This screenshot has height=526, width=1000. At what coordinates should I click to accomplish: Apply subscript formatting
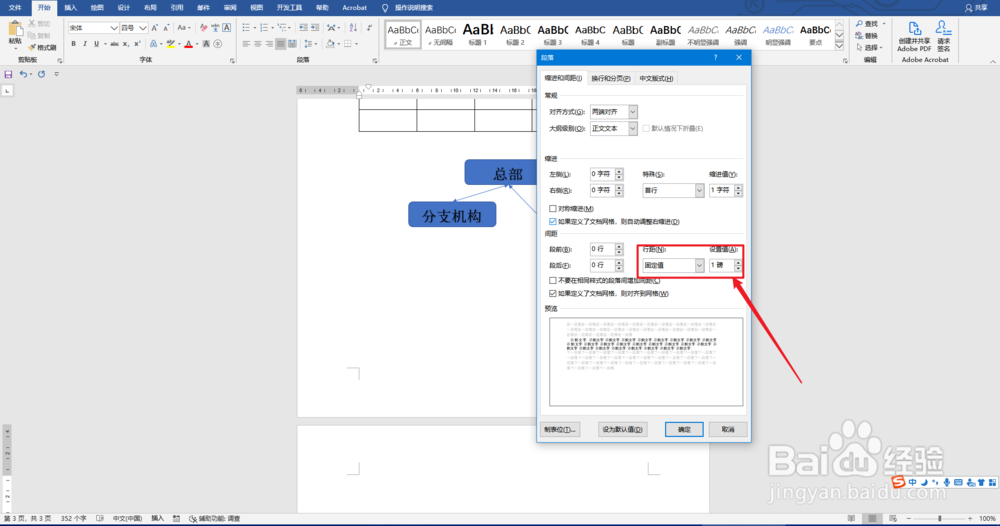126,44
